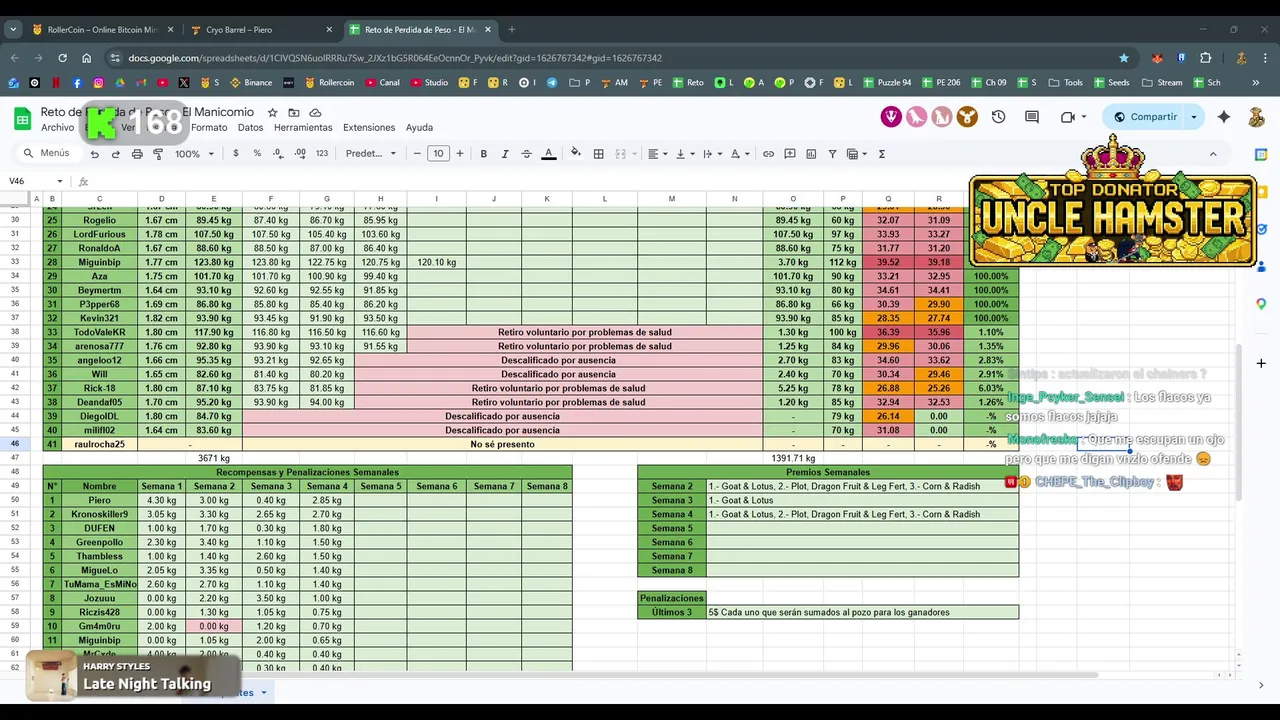Open the functions (sigma) menu

(x=881, y=154)
